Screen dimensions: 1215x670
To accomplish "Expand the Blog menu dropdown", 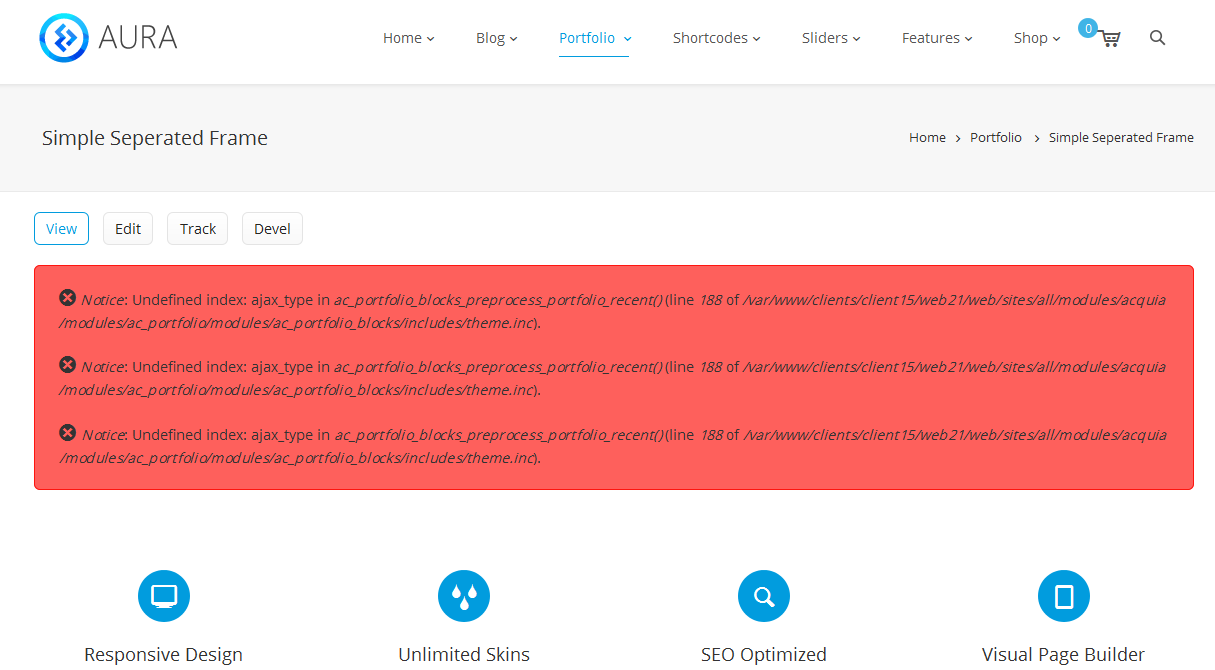I will point(496,38).
